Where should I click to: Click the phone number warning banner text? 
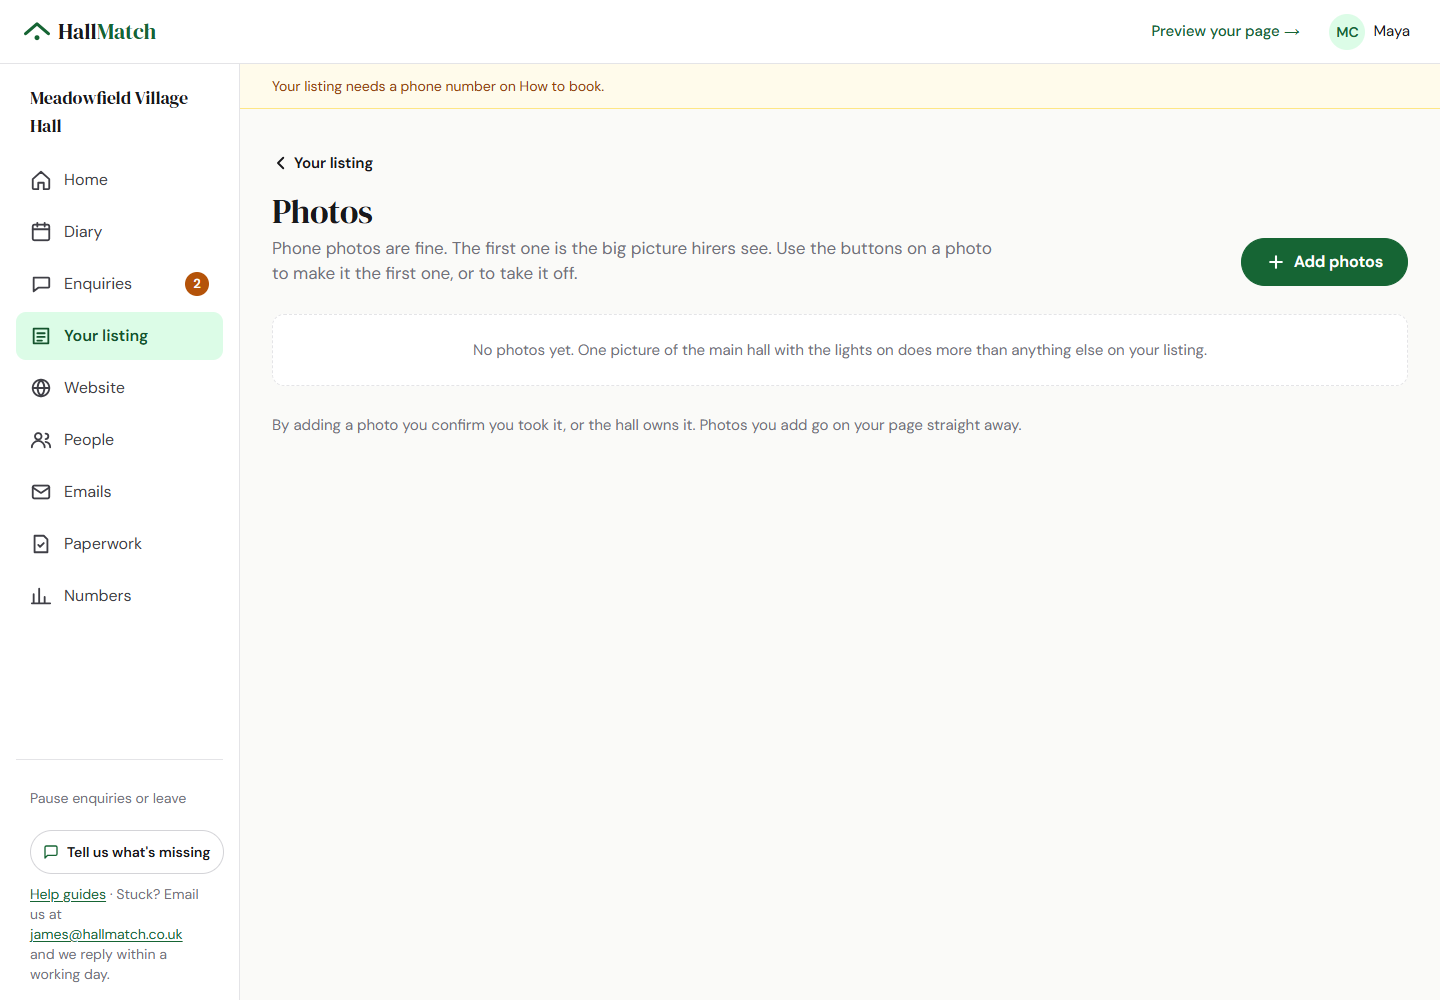[x=438, y=86]
